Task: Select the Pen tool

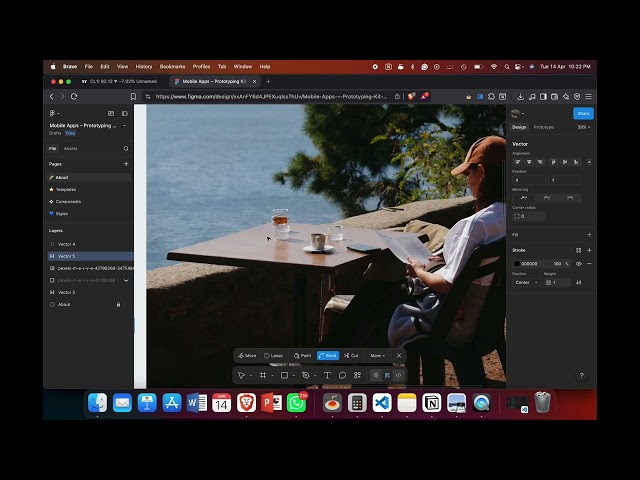Action: coord(305,375)
